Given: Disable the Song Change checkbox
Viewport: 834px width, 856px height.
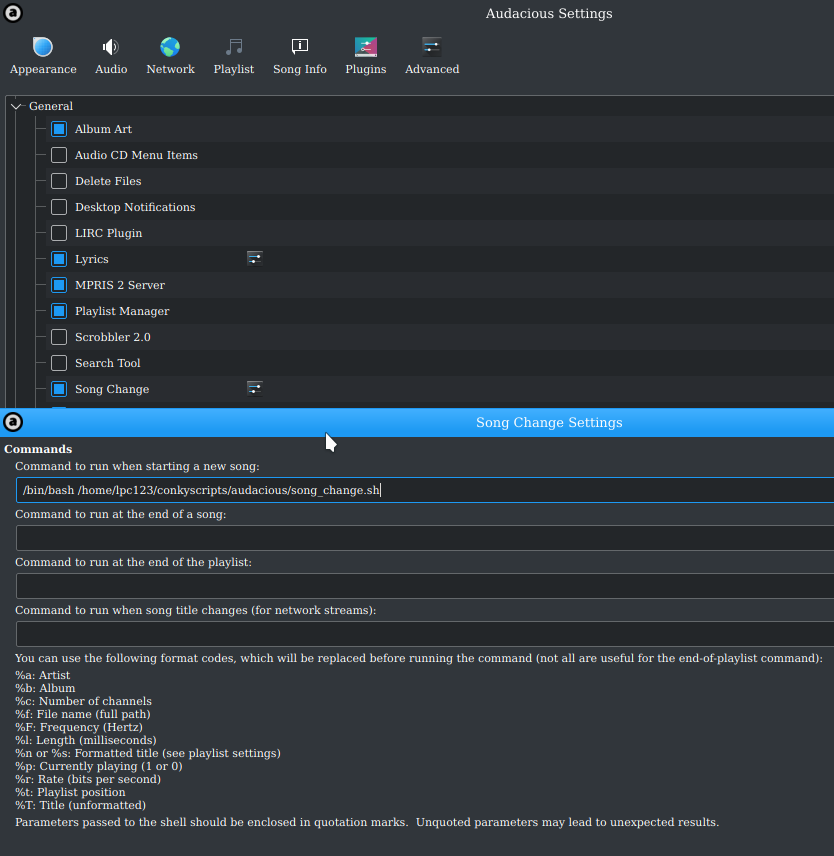Looking at the screenshot, I should click(x=59, y=389).
